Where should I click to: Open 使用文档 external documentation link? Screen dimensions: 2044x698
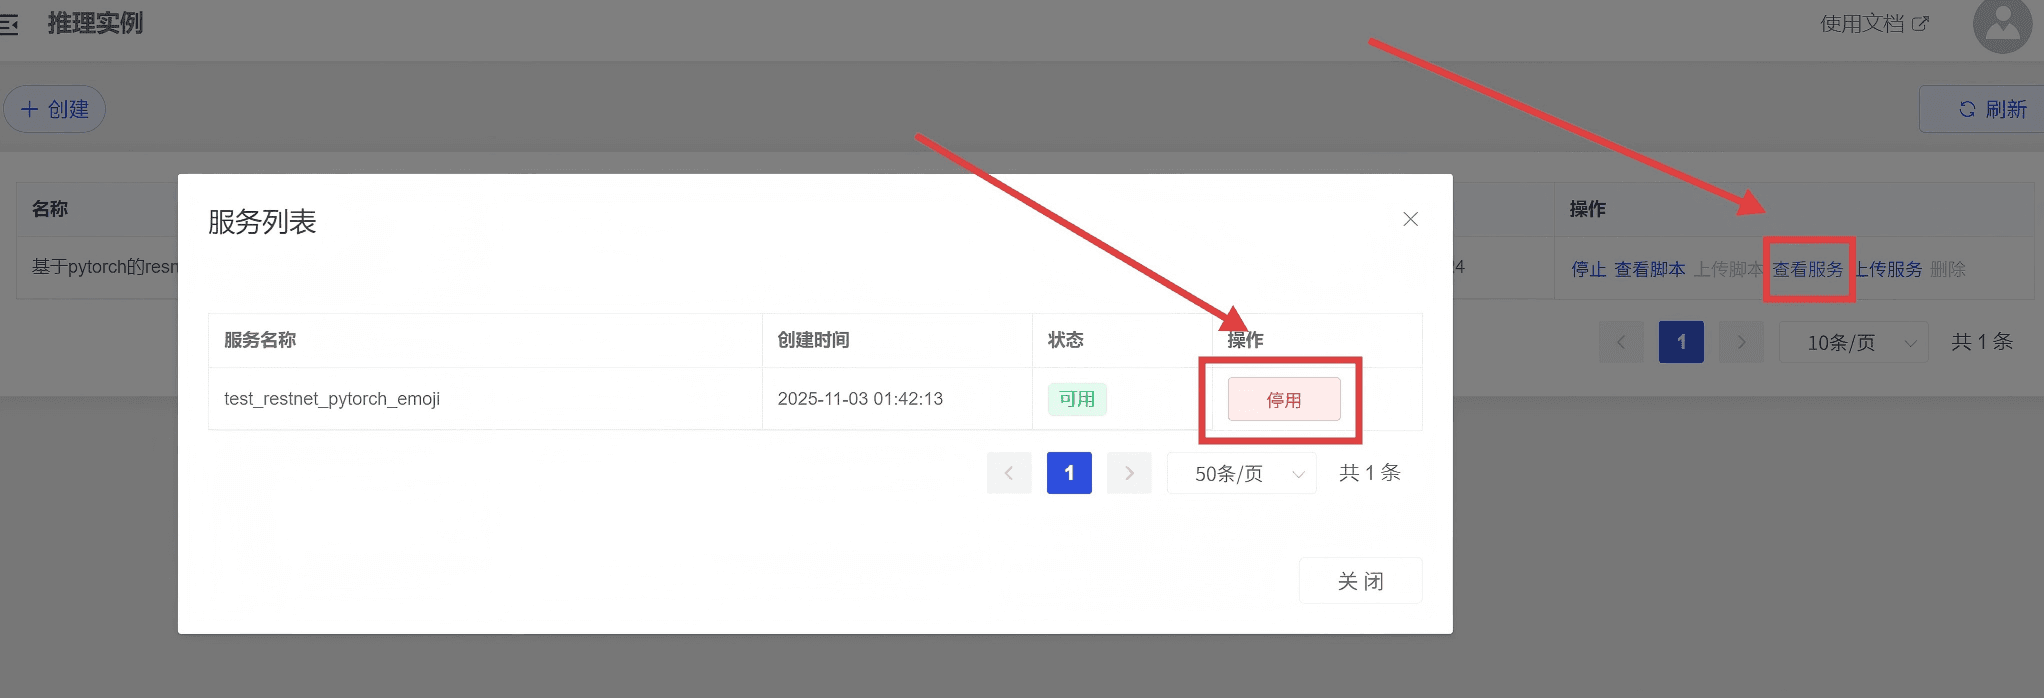point(1873,24)
